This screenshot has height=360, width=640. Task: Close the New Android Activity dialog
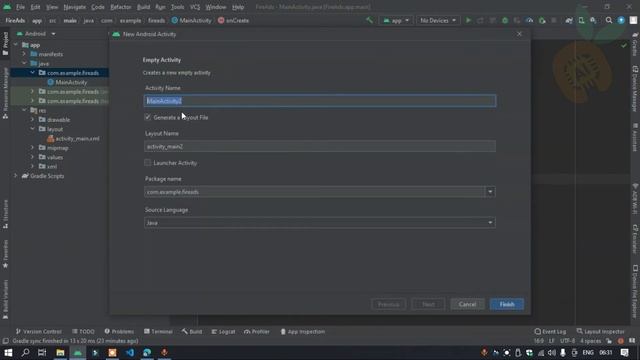pyautogui.click(x=519, y=34)
